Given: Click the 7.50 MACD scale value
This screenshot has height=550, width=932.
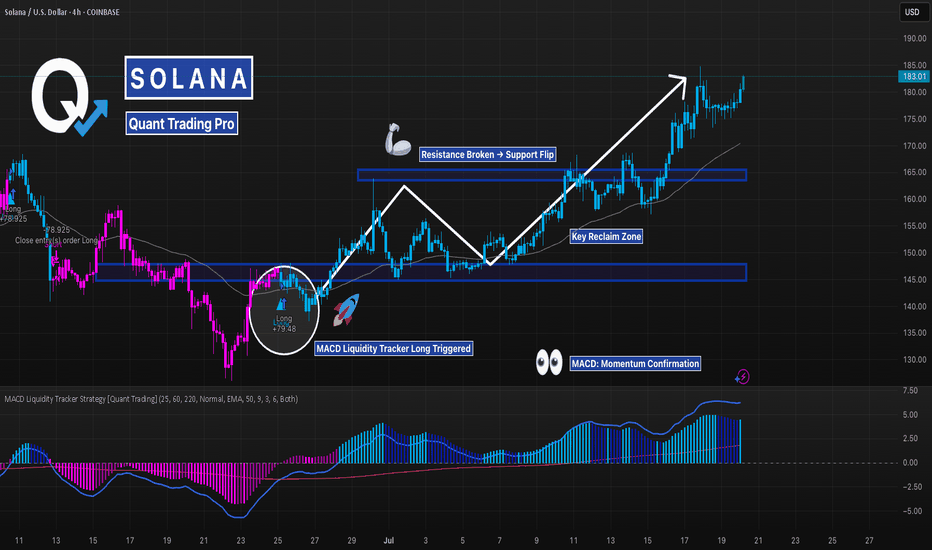Looking at the screenshot, I should (910, 391).
